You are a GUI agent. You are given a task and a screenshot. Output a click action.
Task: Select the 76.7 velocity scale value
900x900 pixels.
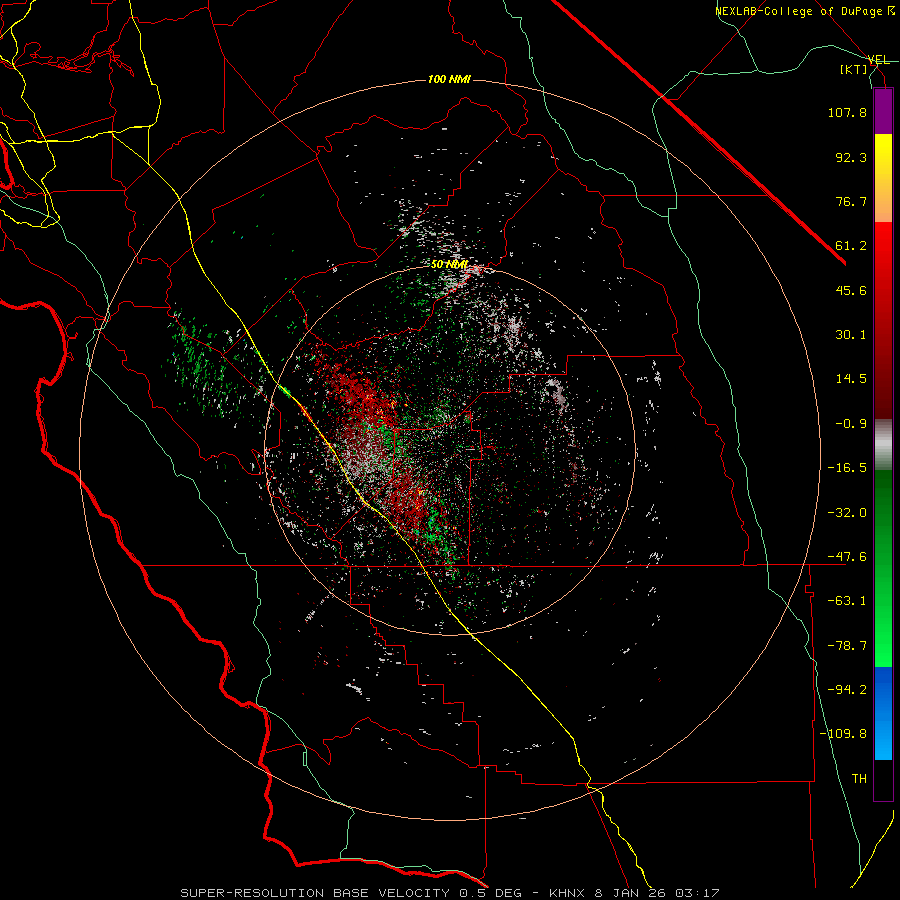coord(851,201)
